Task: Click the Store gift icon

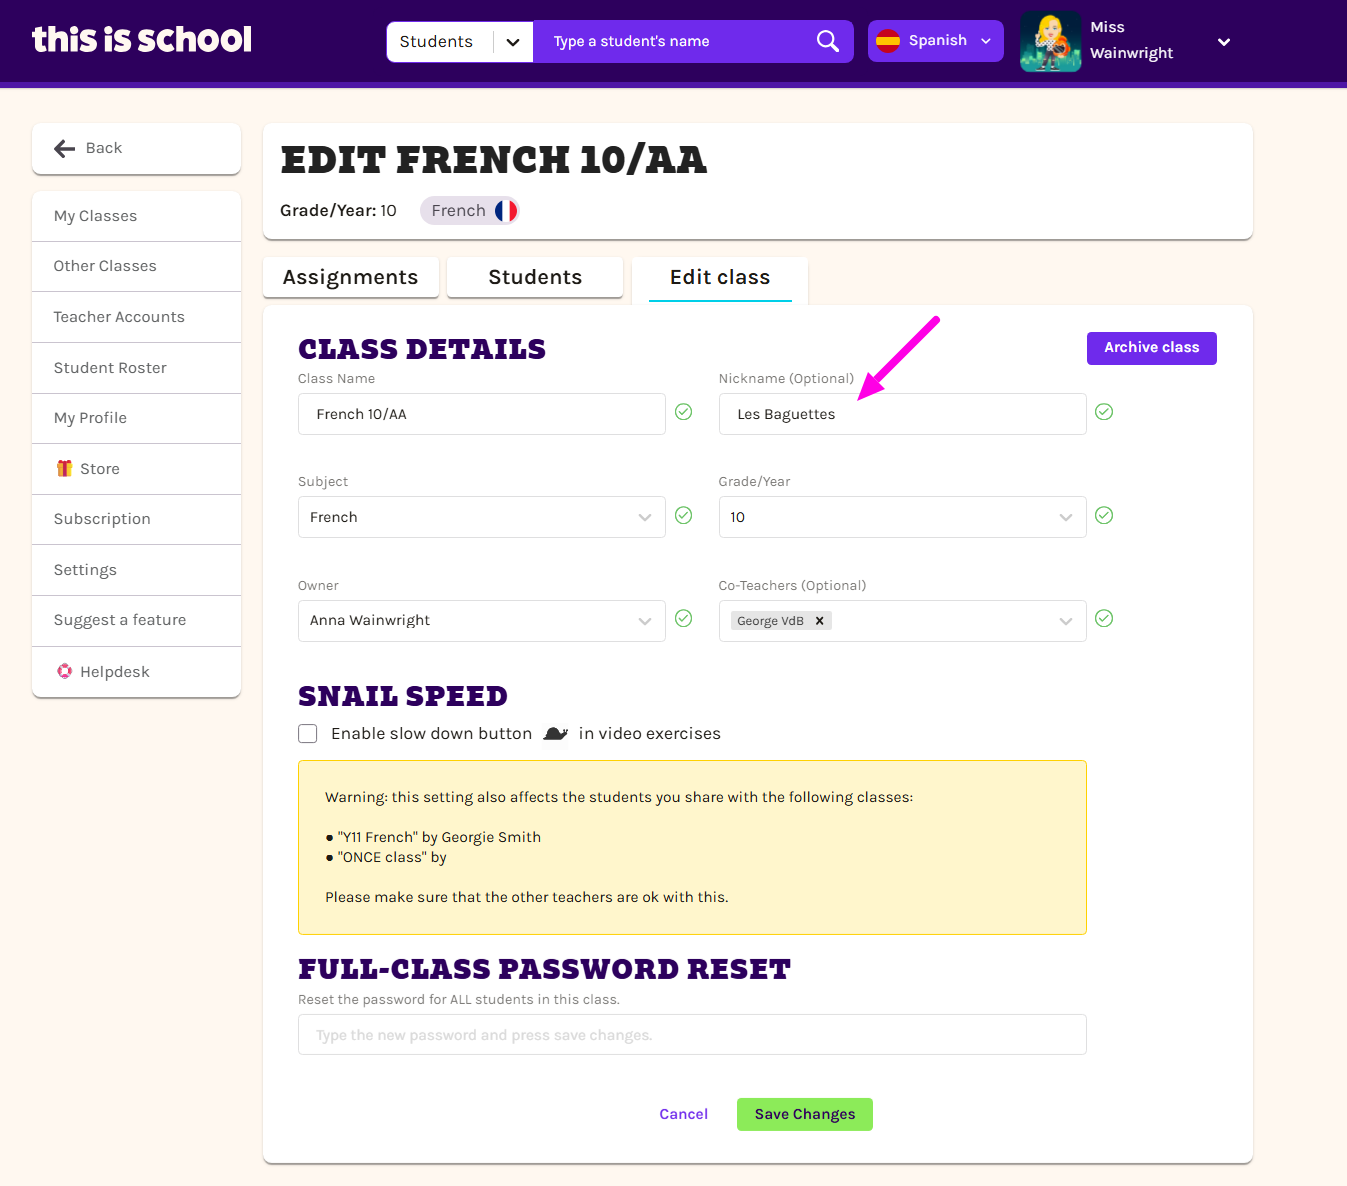Action: pyautogui.click(x=65, y=468)
